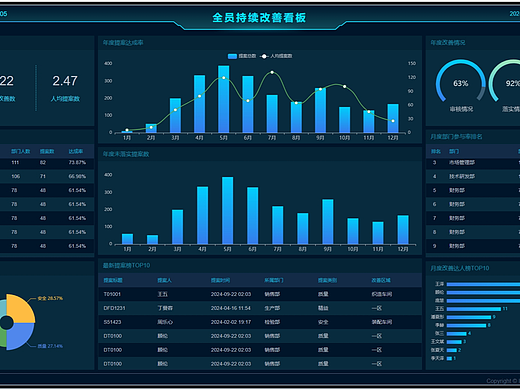Click the 装配车间 area cell
This screenshot has height=390, width=520.
tap(382, 322)
